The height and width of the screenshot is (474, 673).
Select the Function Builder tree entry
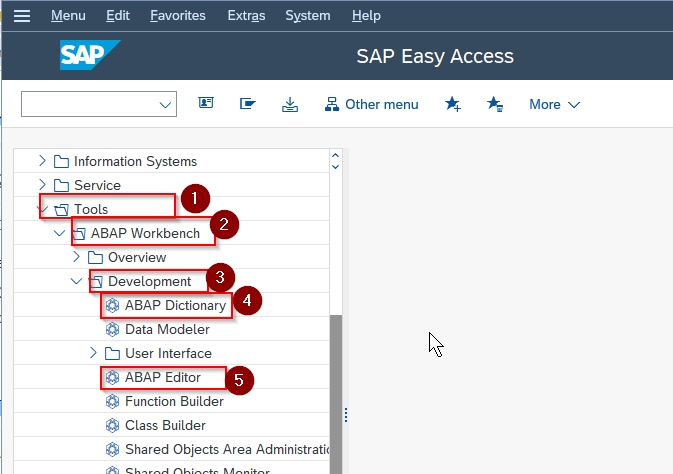[x=174, y=401]
